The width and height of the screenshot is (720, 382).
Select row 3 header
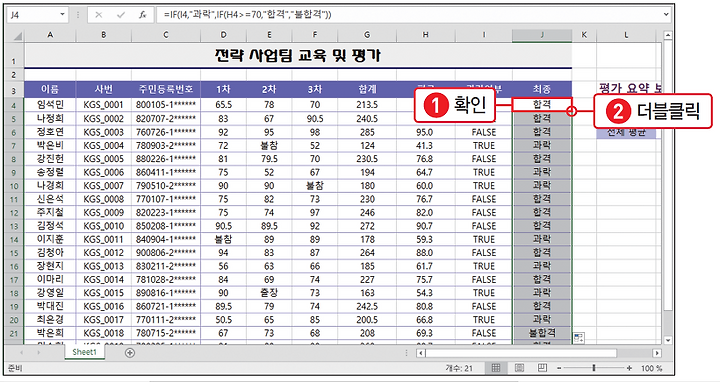[x=14, y=90]
